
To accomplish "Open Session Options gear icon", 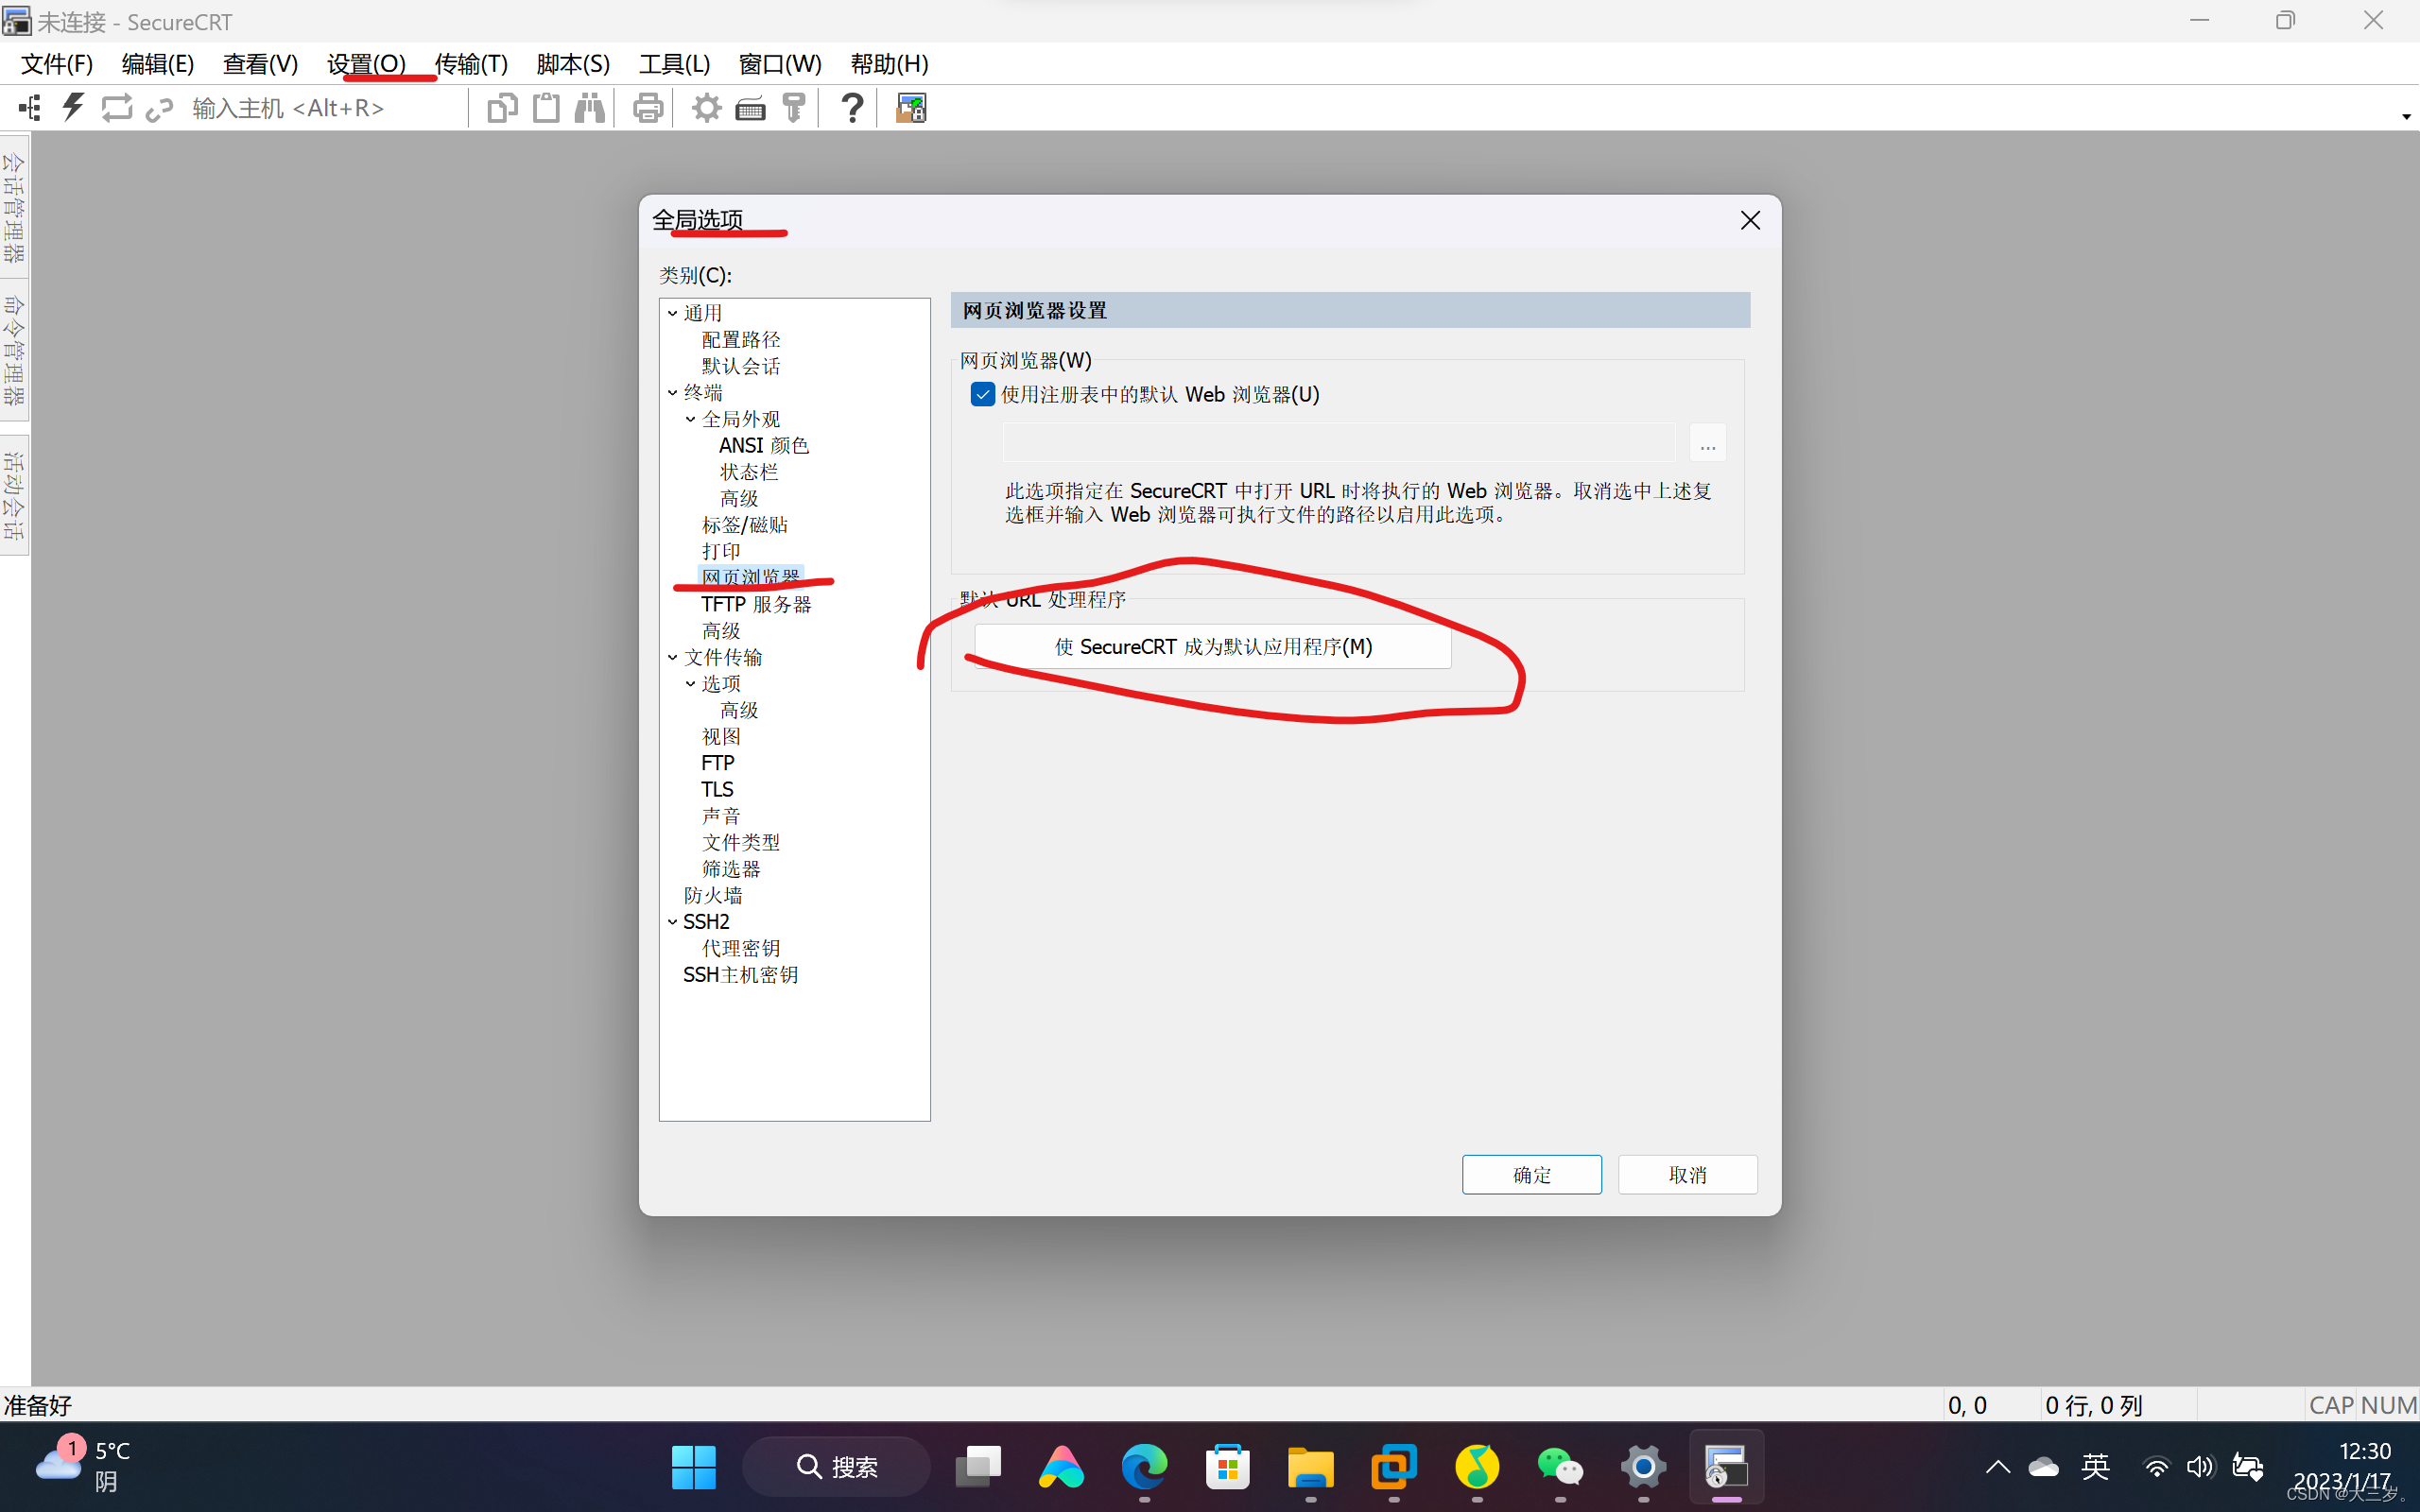I will point(706,107).
